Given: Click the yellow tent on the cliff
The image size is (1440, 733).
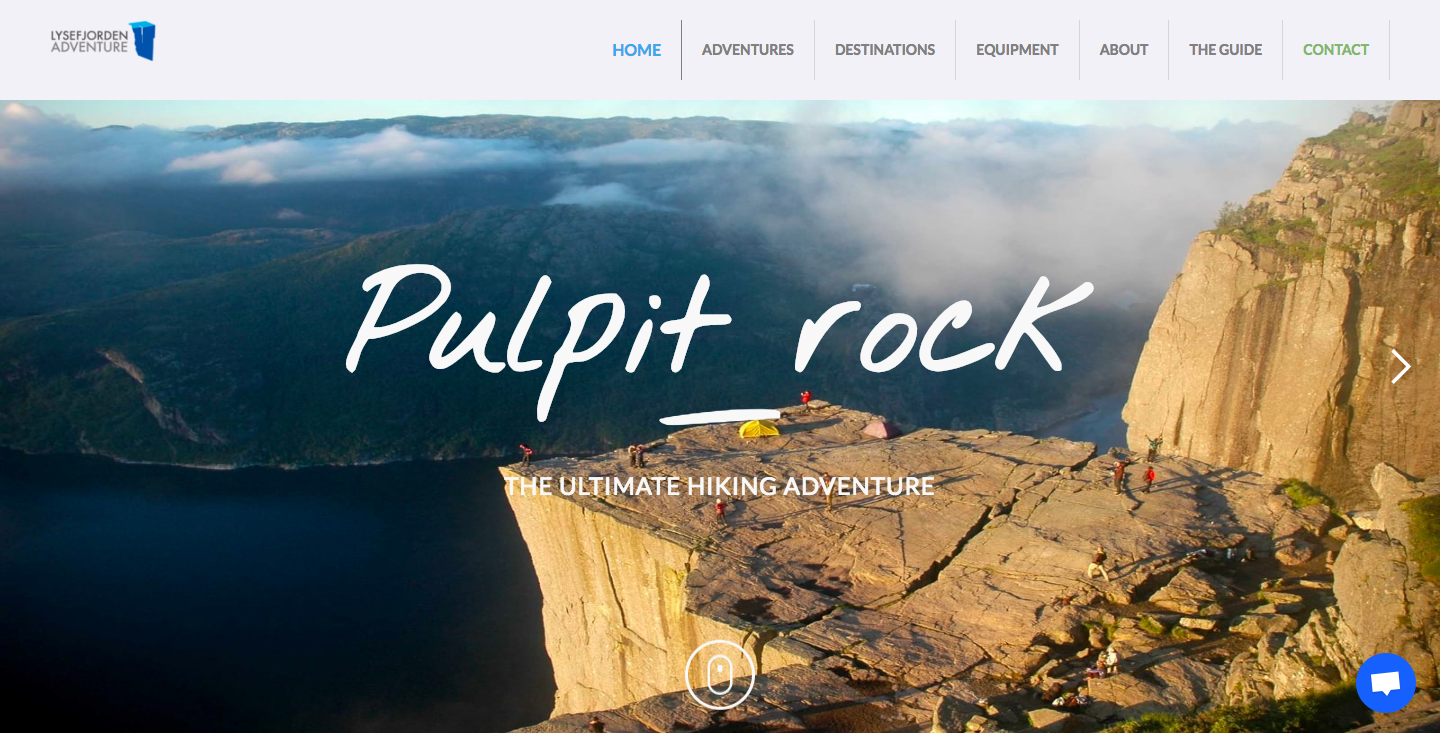Looking at the screenshot, I should 758,429.
